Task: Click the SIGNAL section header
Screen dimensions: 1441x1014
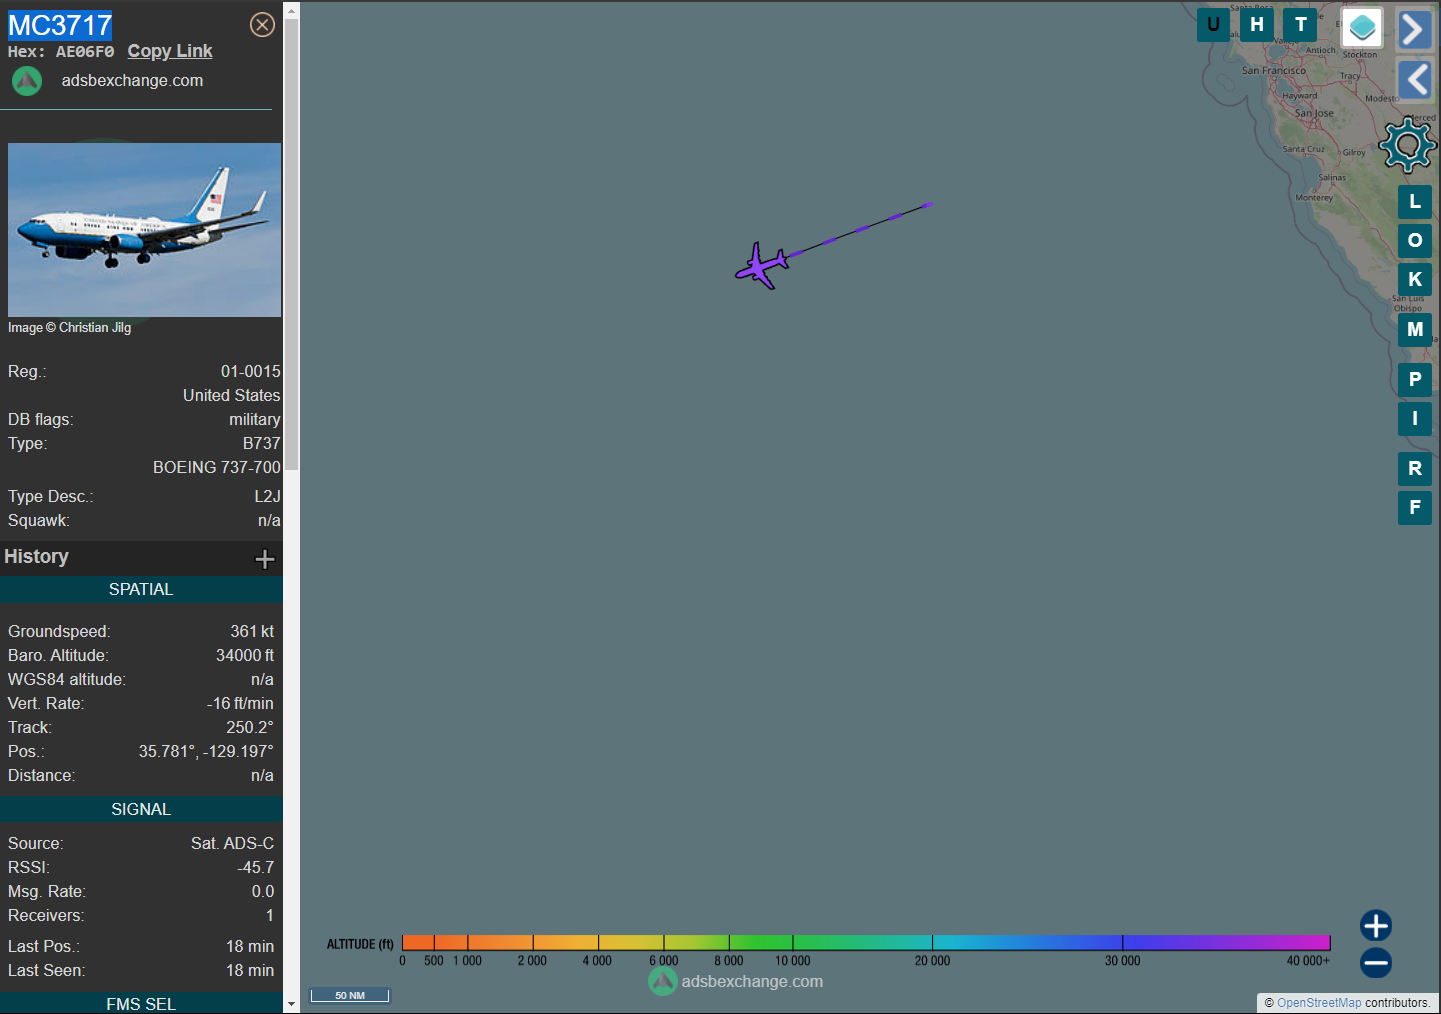Action: pos(141,810)
